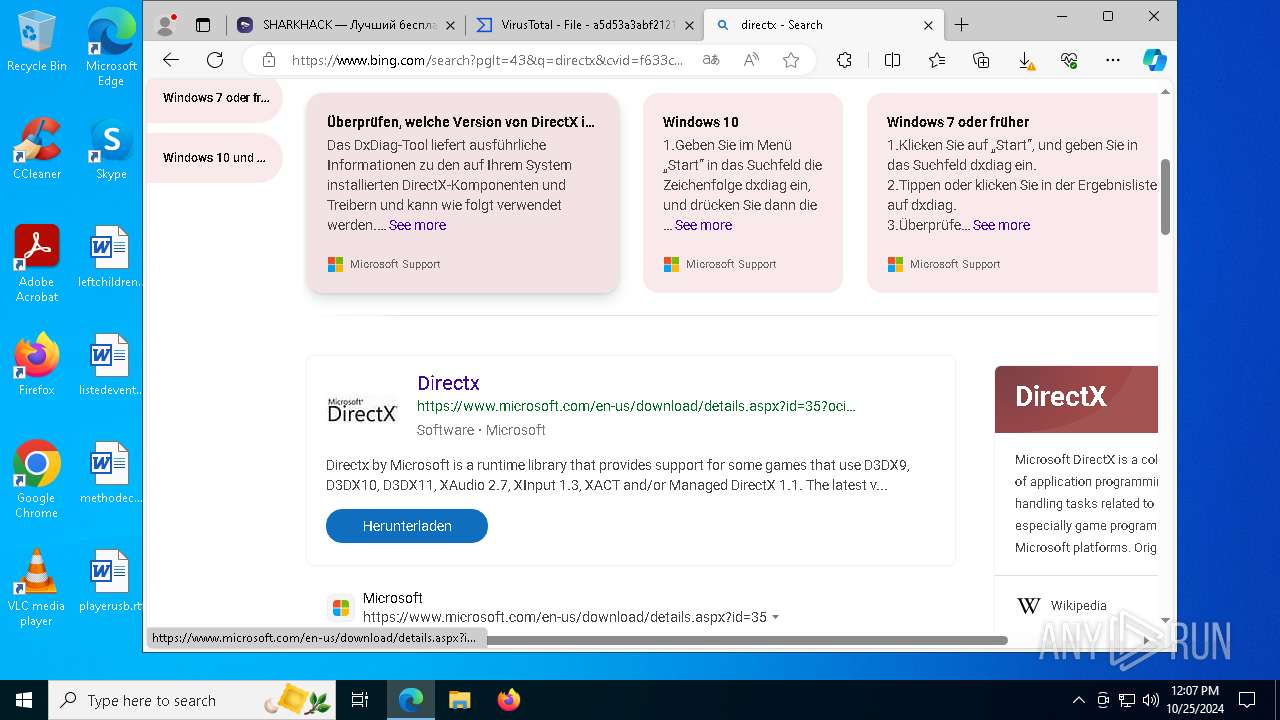Close the SHARKHACK tab
The width and height of the screenshot is (1280, 720).
[x=450, y=25]
